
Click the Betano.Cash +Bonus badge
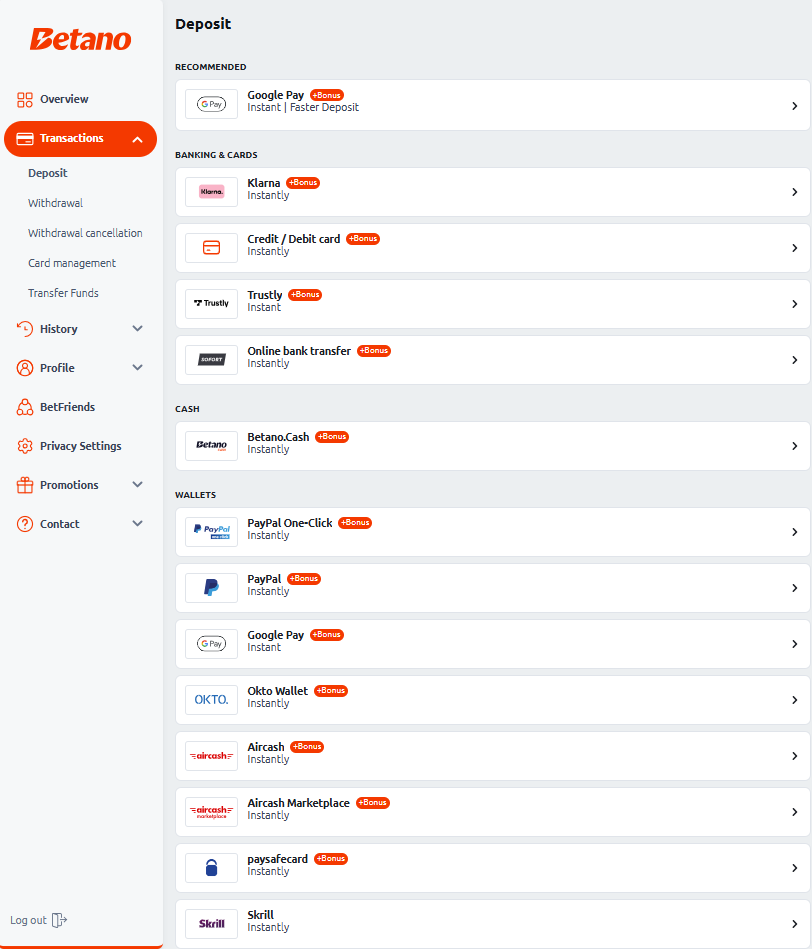332,436
